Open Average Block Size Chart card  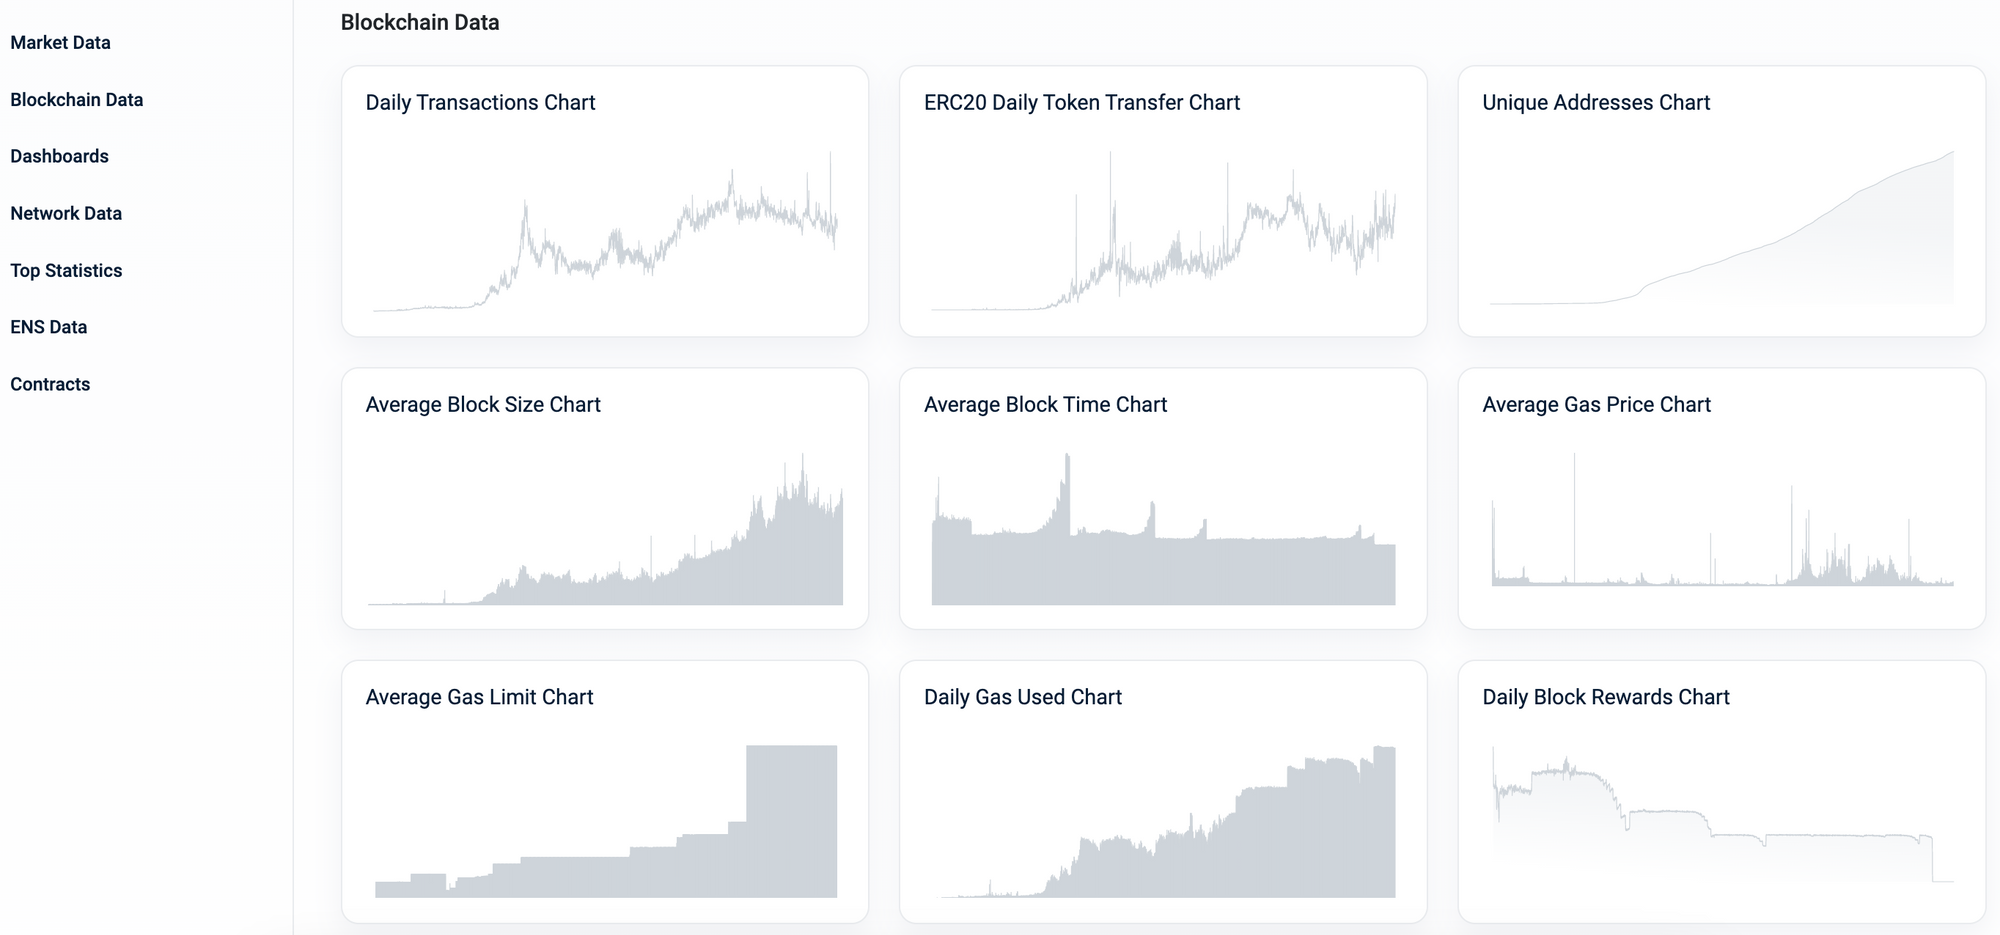tap(605, 498)
